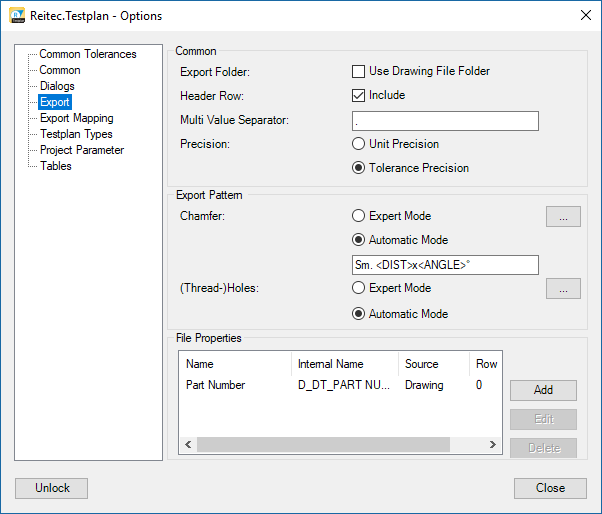The height and width of the screenshot is (514, 602).
Task: Select Unit Precision radio button
Action: [359, 144]
